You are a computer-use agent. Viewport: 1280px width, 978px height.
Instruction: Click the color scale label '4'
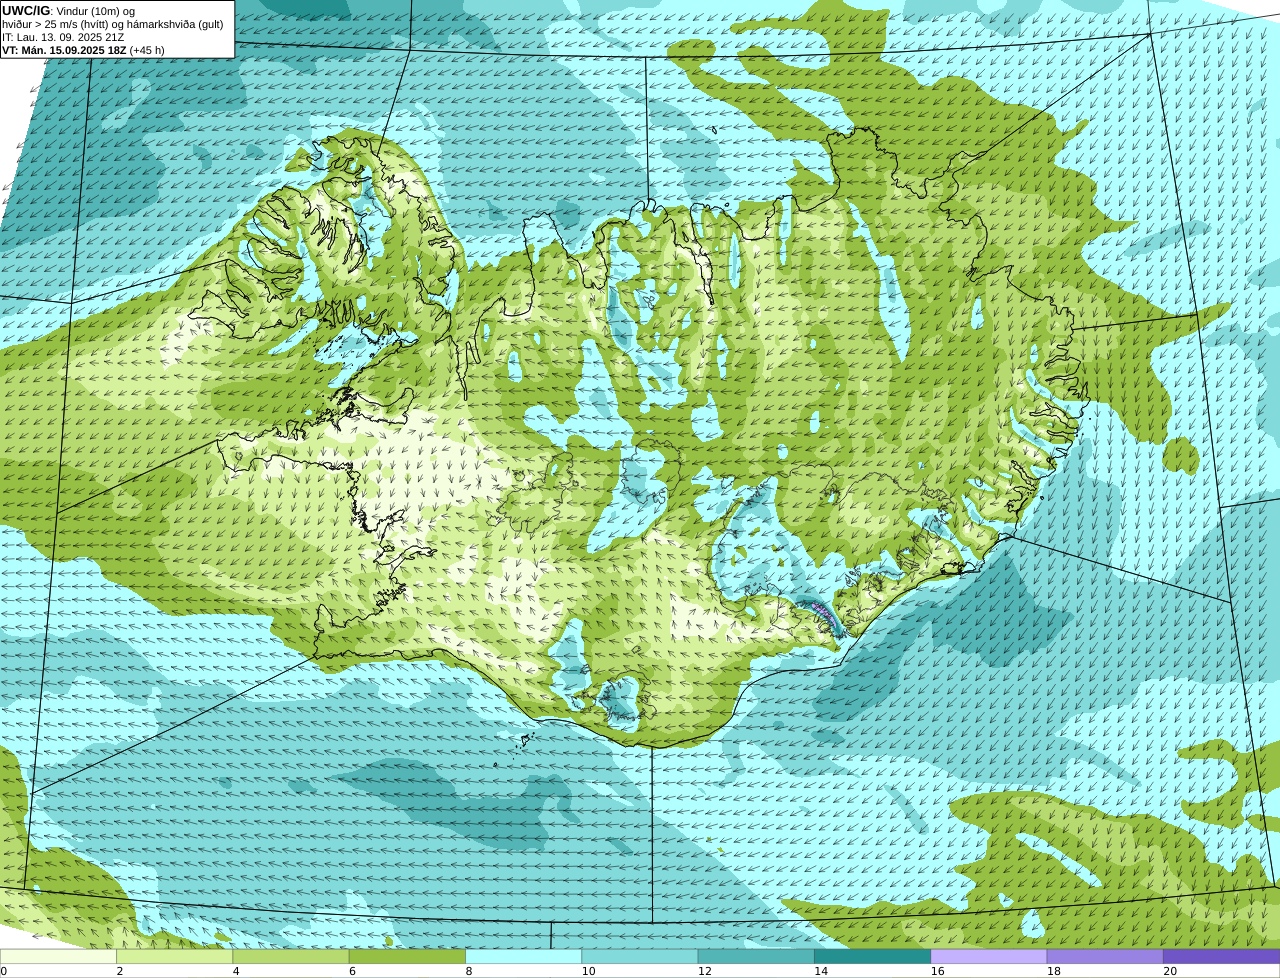[236, 971]
